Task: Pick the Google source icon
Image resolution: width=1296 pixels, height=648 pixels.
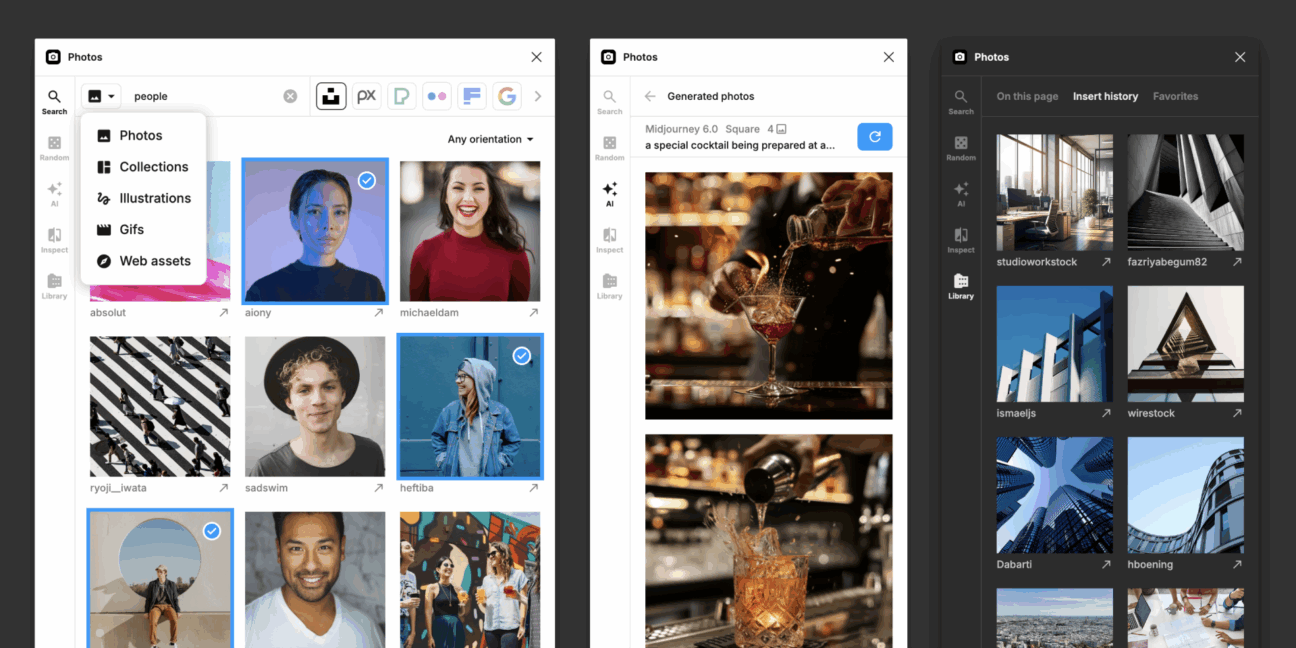Action: click(x=507, y=96)
